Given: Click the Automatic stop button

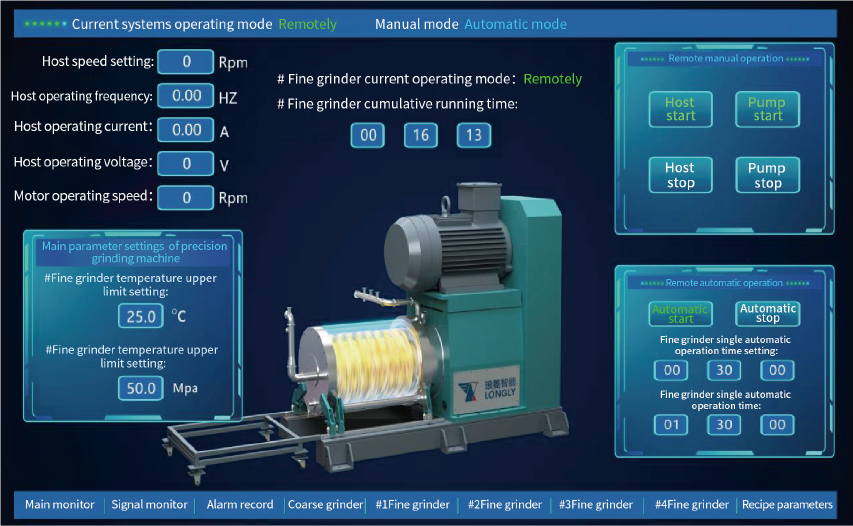Looking at the screenshot, I should tap(767, 314).
